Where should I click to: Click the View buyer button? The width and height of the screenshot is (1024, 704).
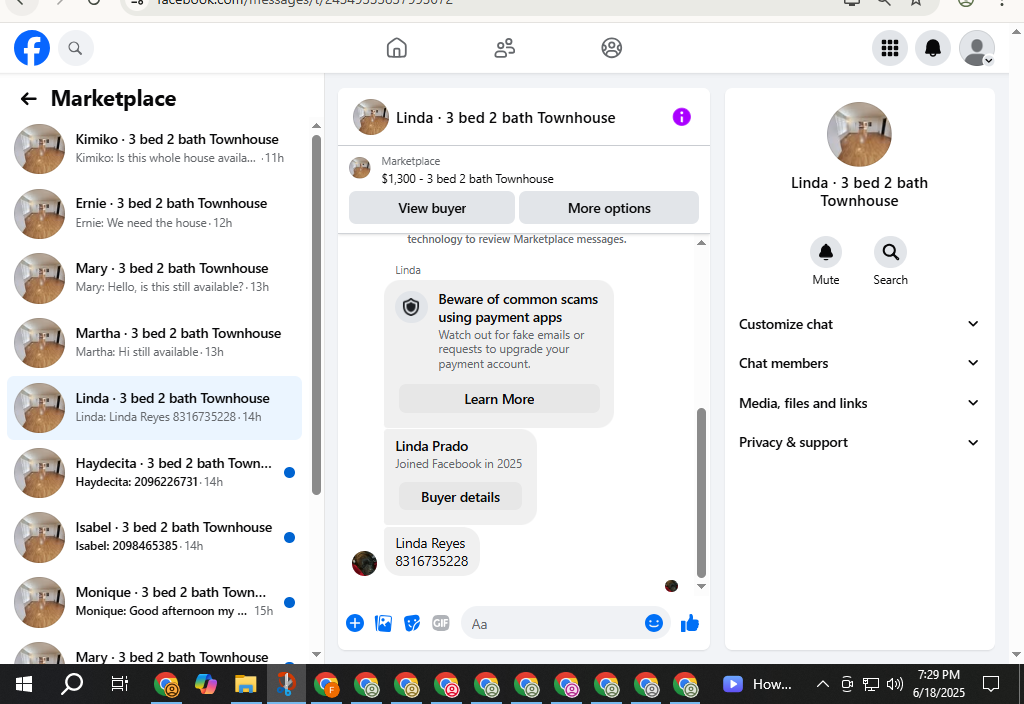(432, 208)
